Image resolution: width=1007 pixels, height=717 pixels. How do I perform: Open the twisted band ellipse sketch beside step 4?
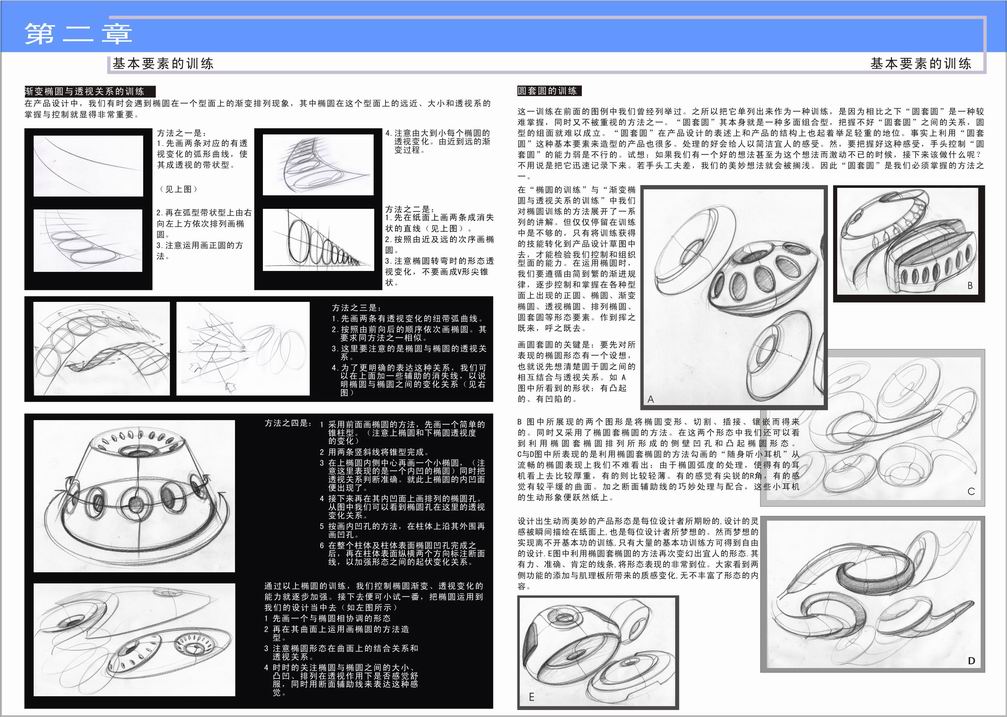(318, 164)
